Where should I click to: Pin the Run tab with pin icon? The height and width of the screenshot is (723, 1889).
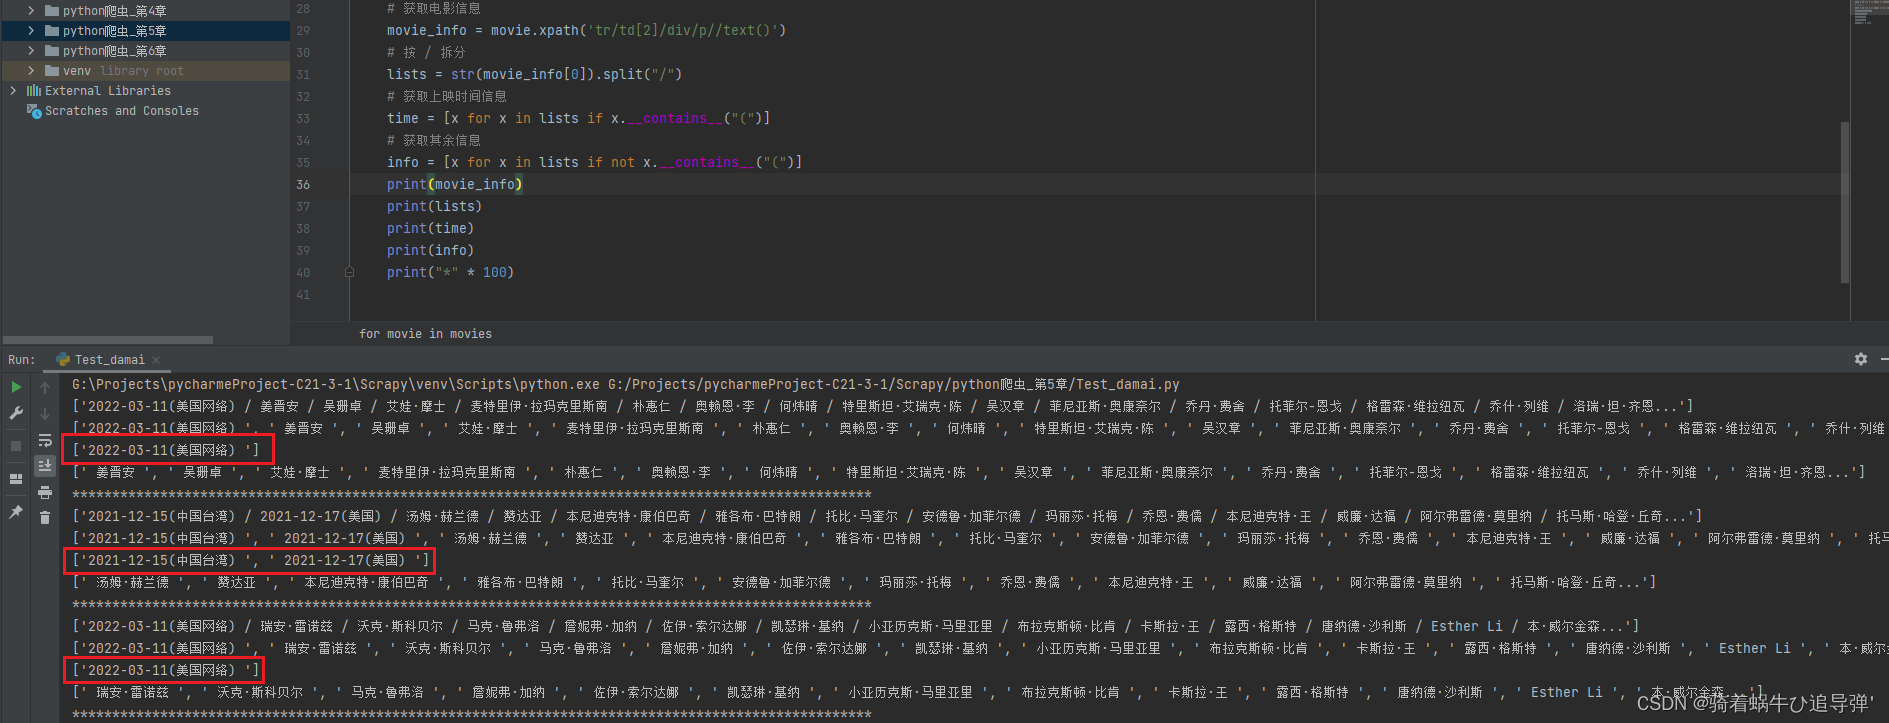point(16,512)
